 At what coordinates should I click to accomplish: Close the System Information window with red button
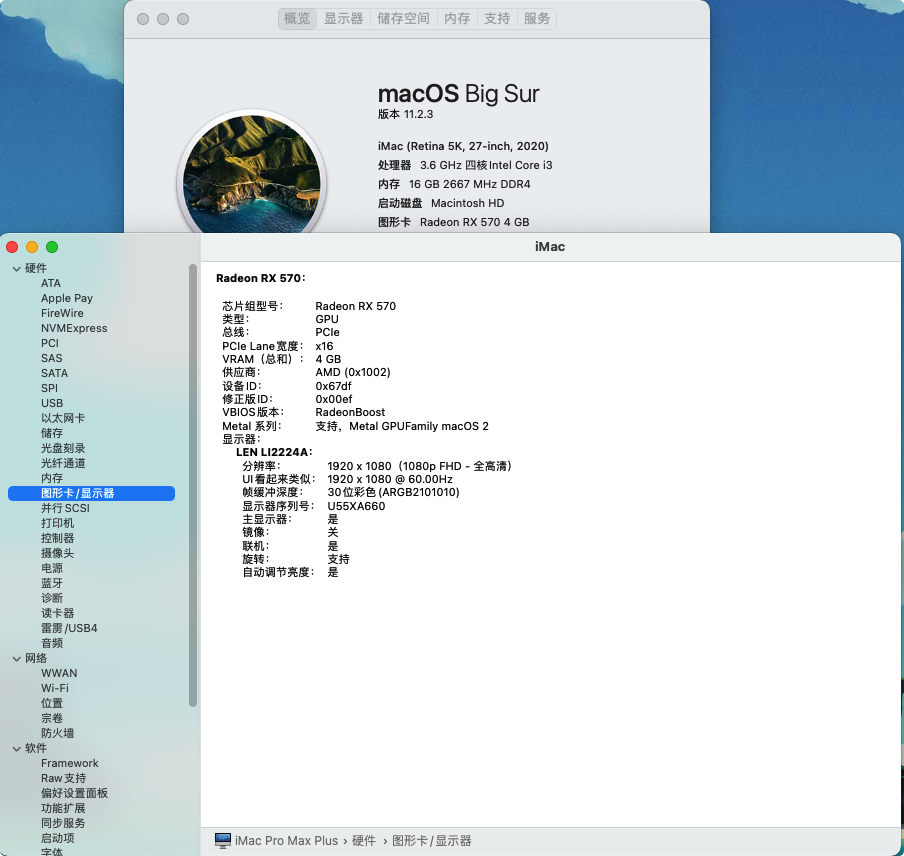(12, 247)
